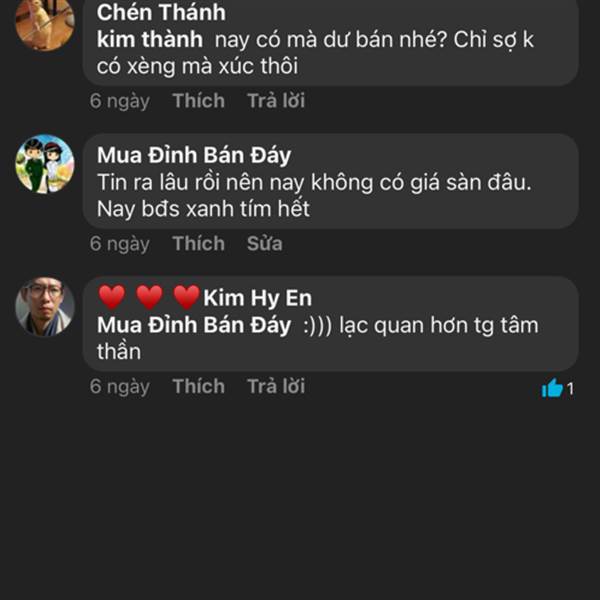Click the '6 ngày' timestamp under Kim Hy En's comment
600x600 pixels.
point(119,386)
